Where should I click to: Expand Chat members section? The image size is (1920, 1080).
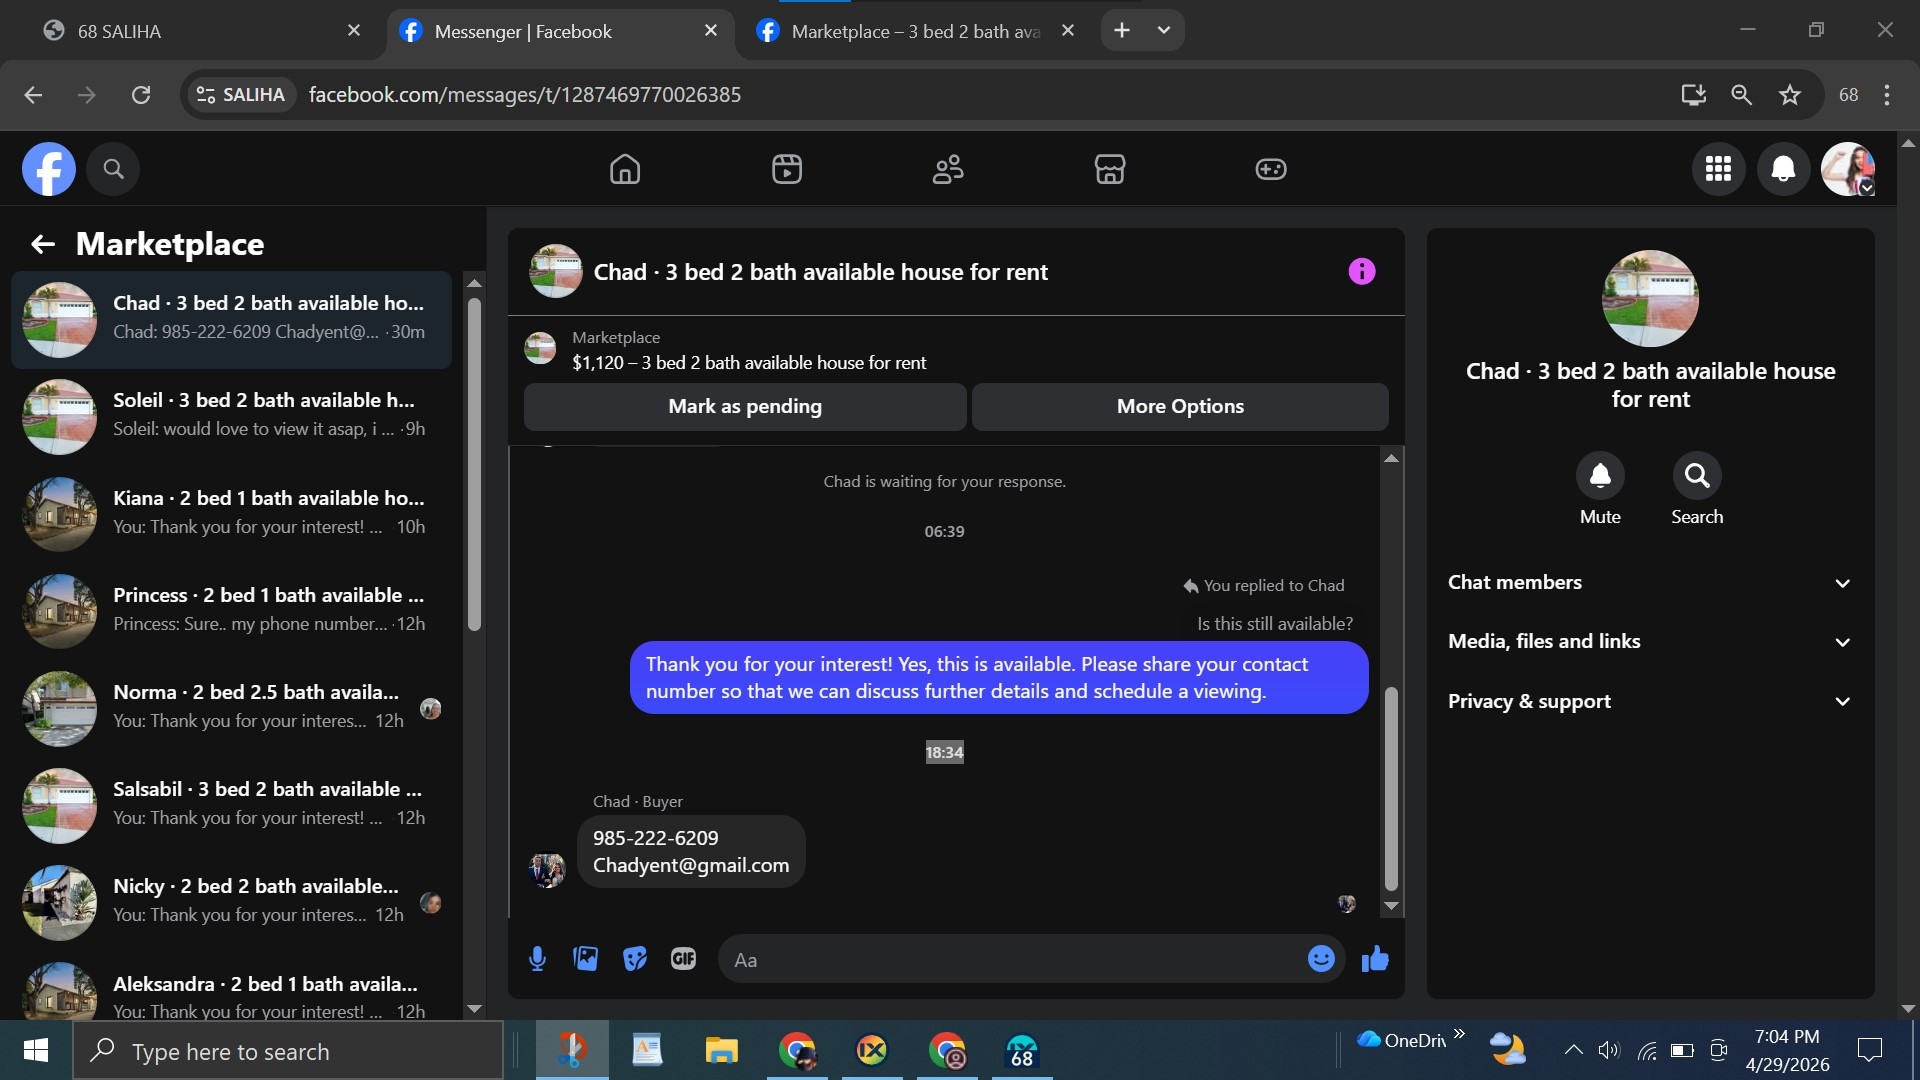coord(1649,583)
